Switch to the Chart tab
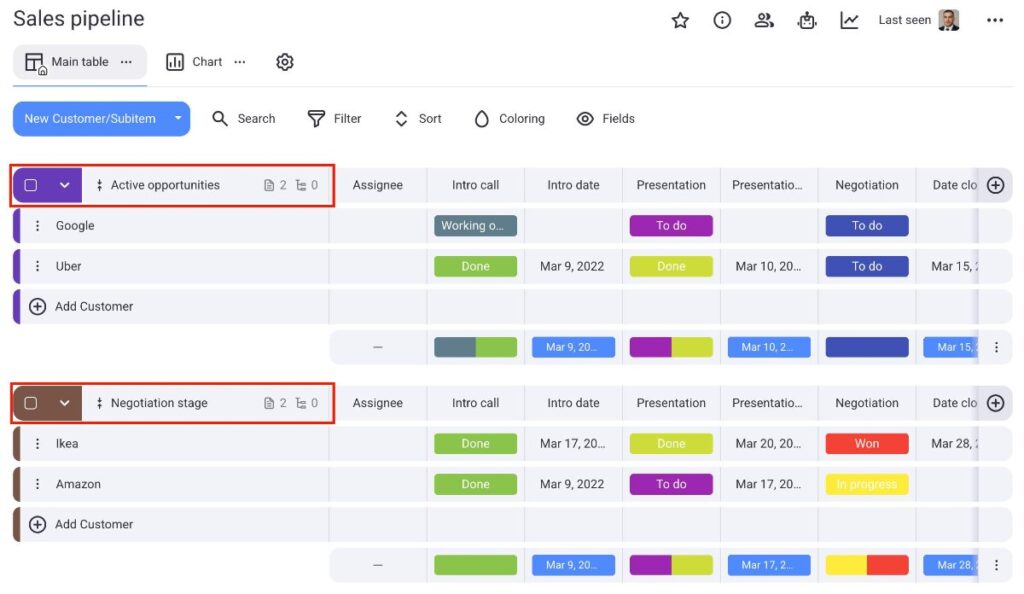This screenshot has width=1024, height=594. coord(195,62)
